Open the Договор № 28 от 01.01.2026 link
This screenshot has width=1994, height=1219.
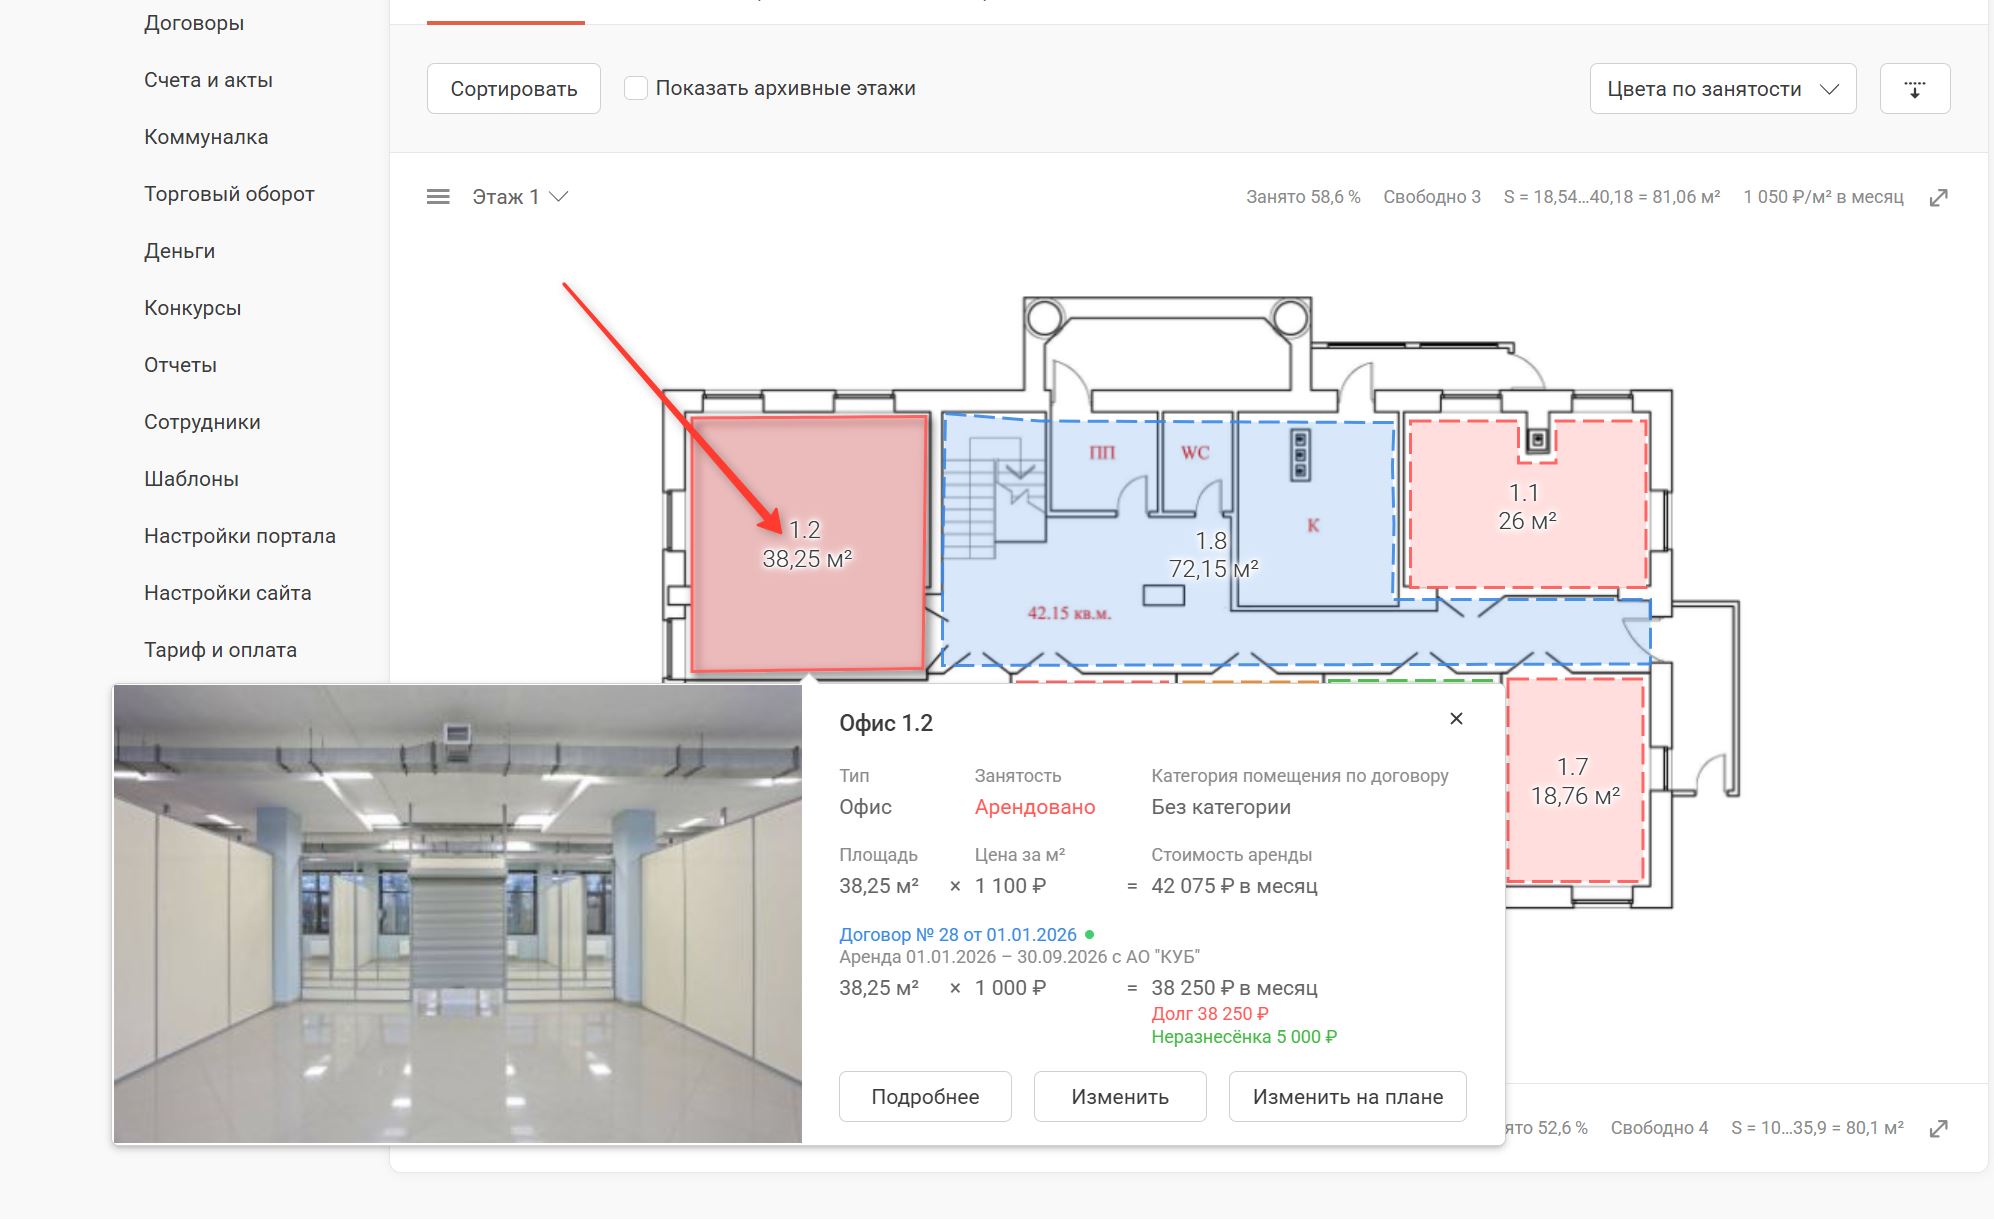coord(957,934)
